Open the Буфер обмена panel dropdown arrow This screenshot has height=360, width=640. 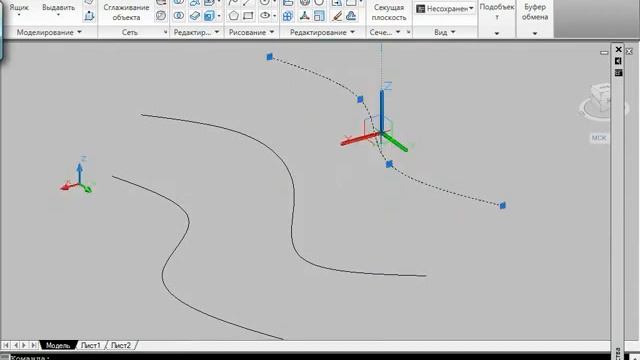click(535, 33)
